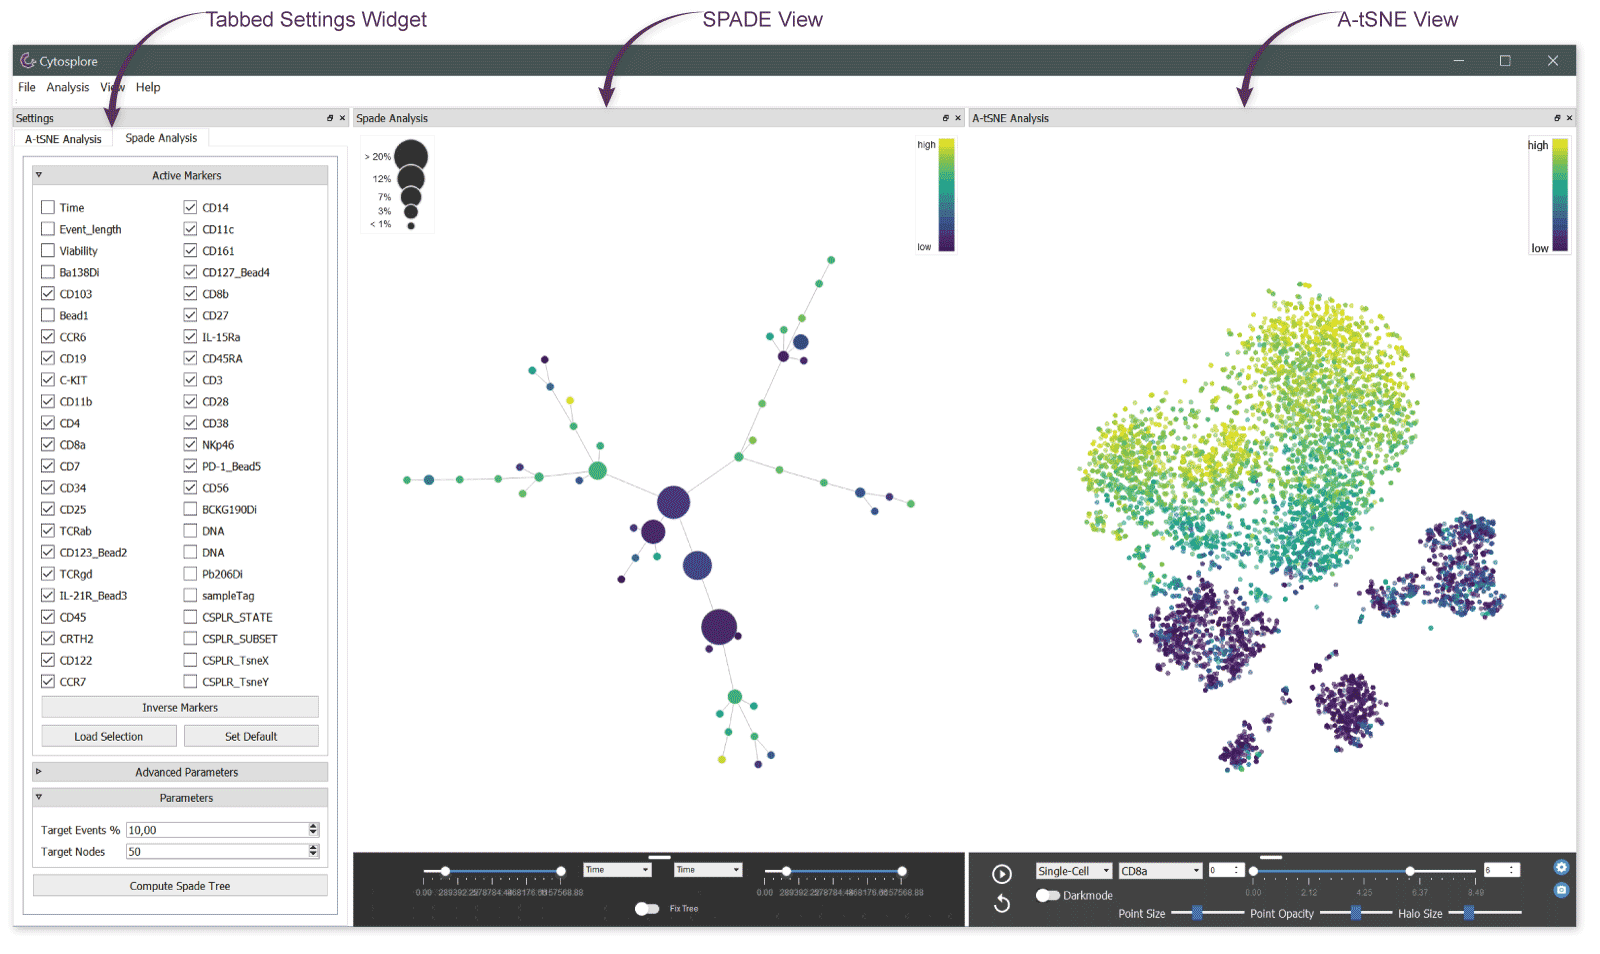Click the Compute Spade Tree button
Screen dimensions: 1600x954
pyautogui.click(x=180, y=886)
